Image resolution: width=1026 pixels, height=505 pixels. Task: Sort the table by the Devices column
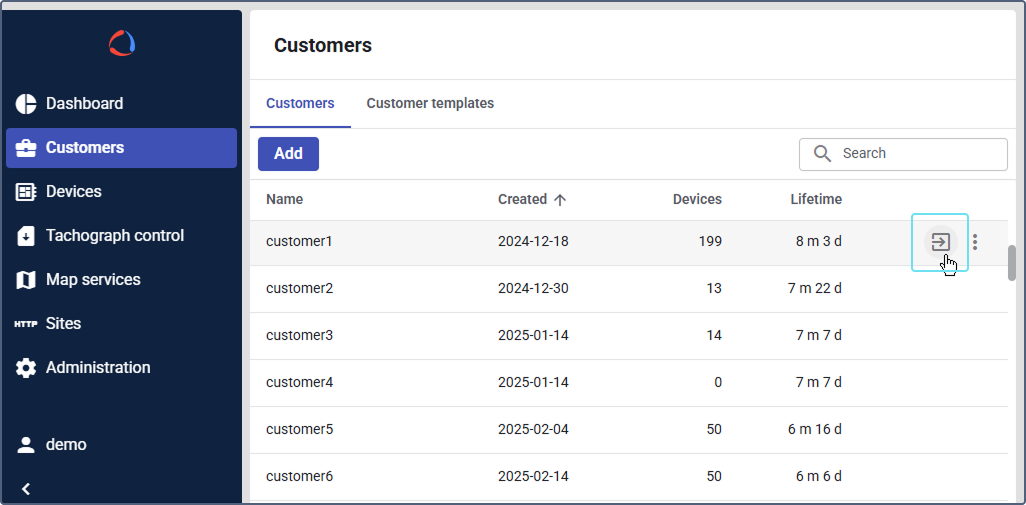697,200
